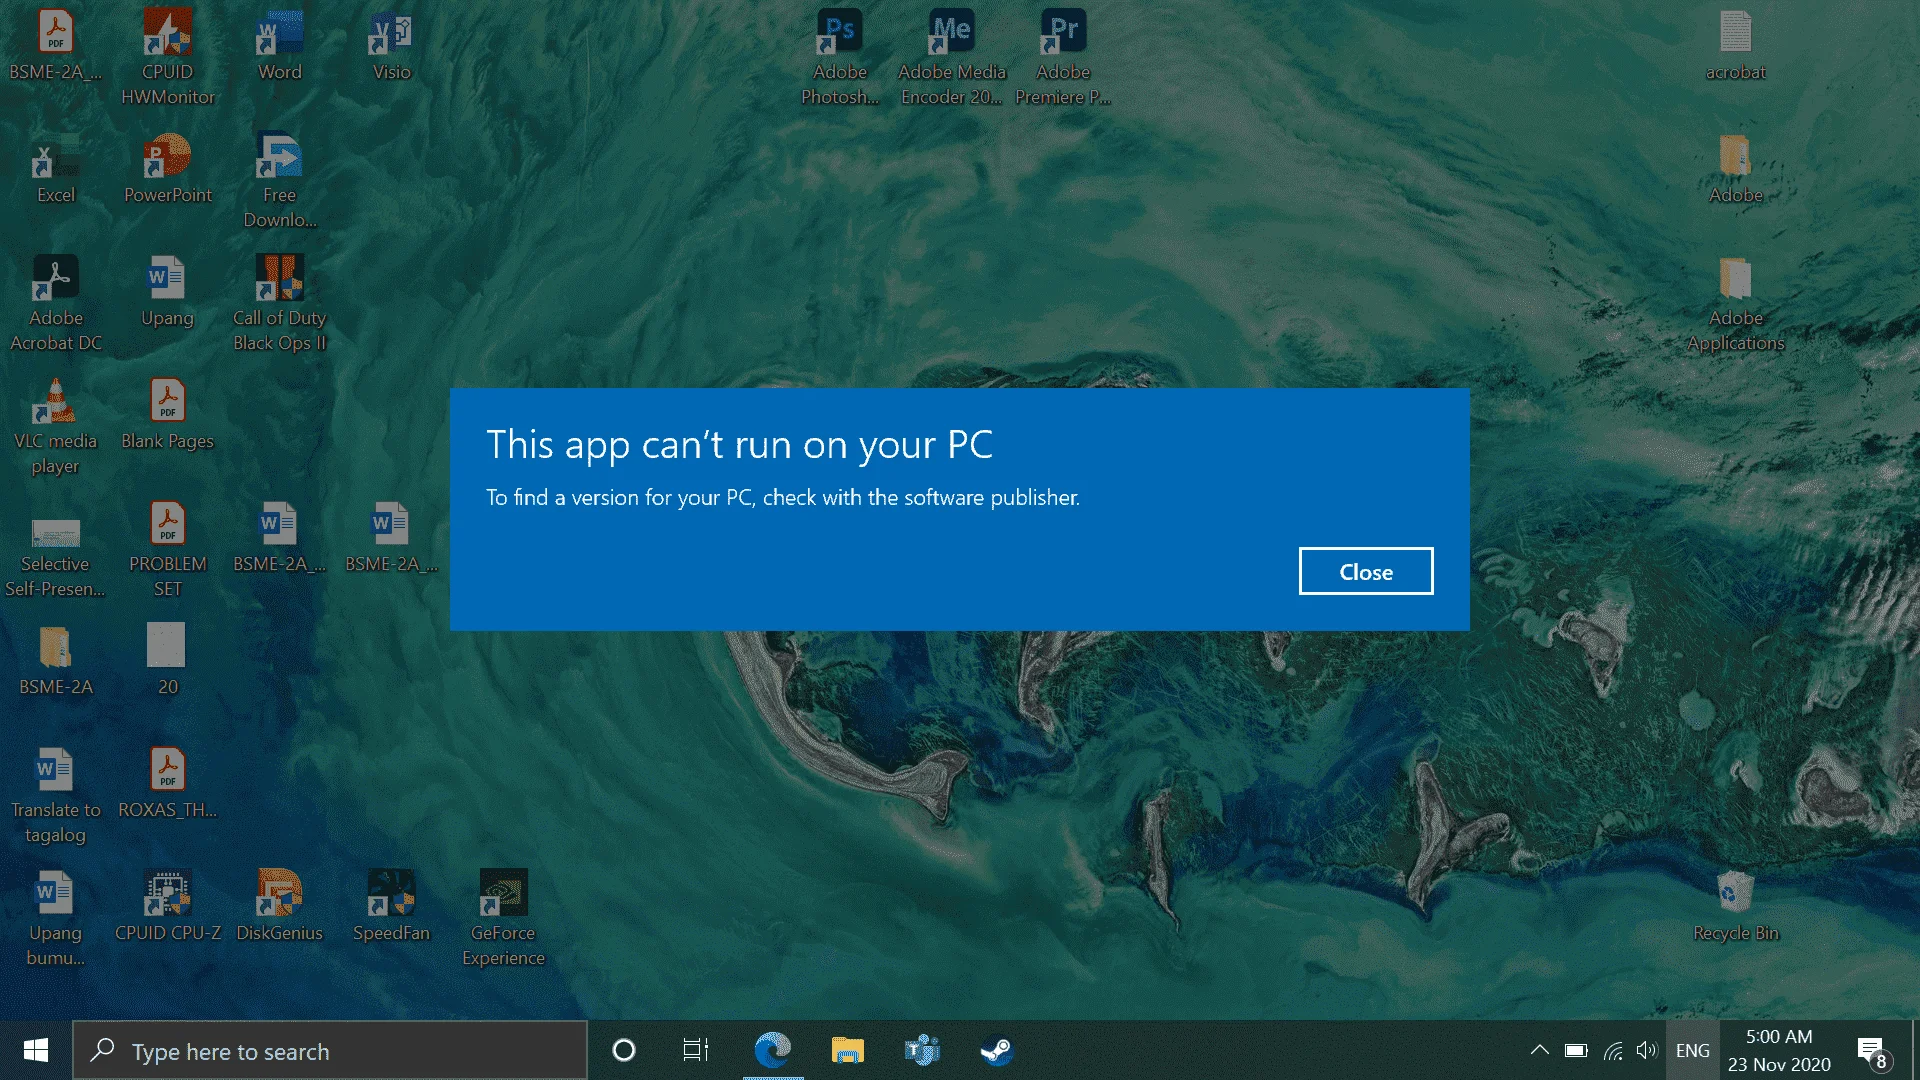
Task: Open Steam from the taskbar
Action: click(x=997, y=1050)
